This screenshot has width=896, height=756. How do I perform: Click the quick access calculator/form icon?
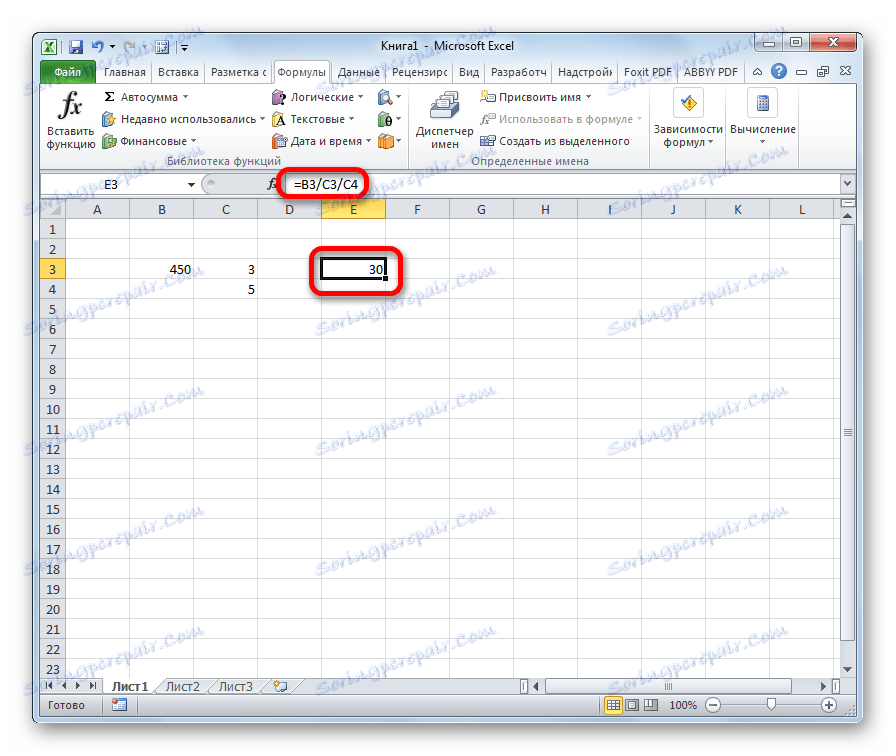coord(162,47)
